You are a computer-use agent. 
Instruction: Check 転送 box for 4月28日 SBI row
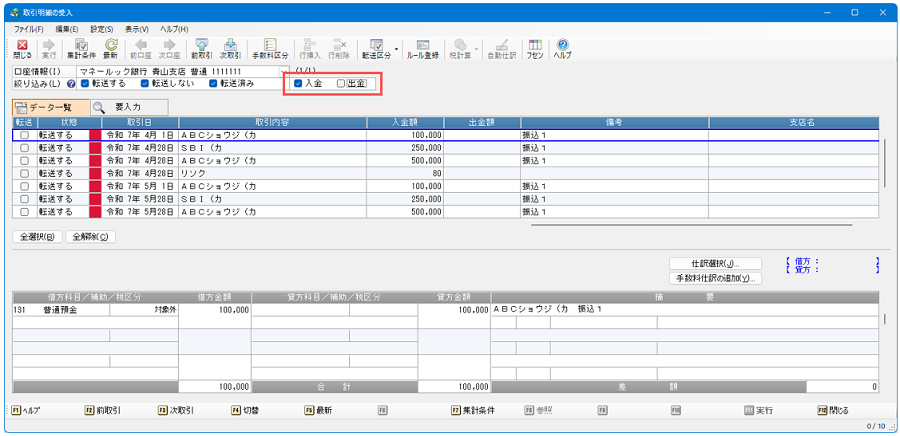24,148
